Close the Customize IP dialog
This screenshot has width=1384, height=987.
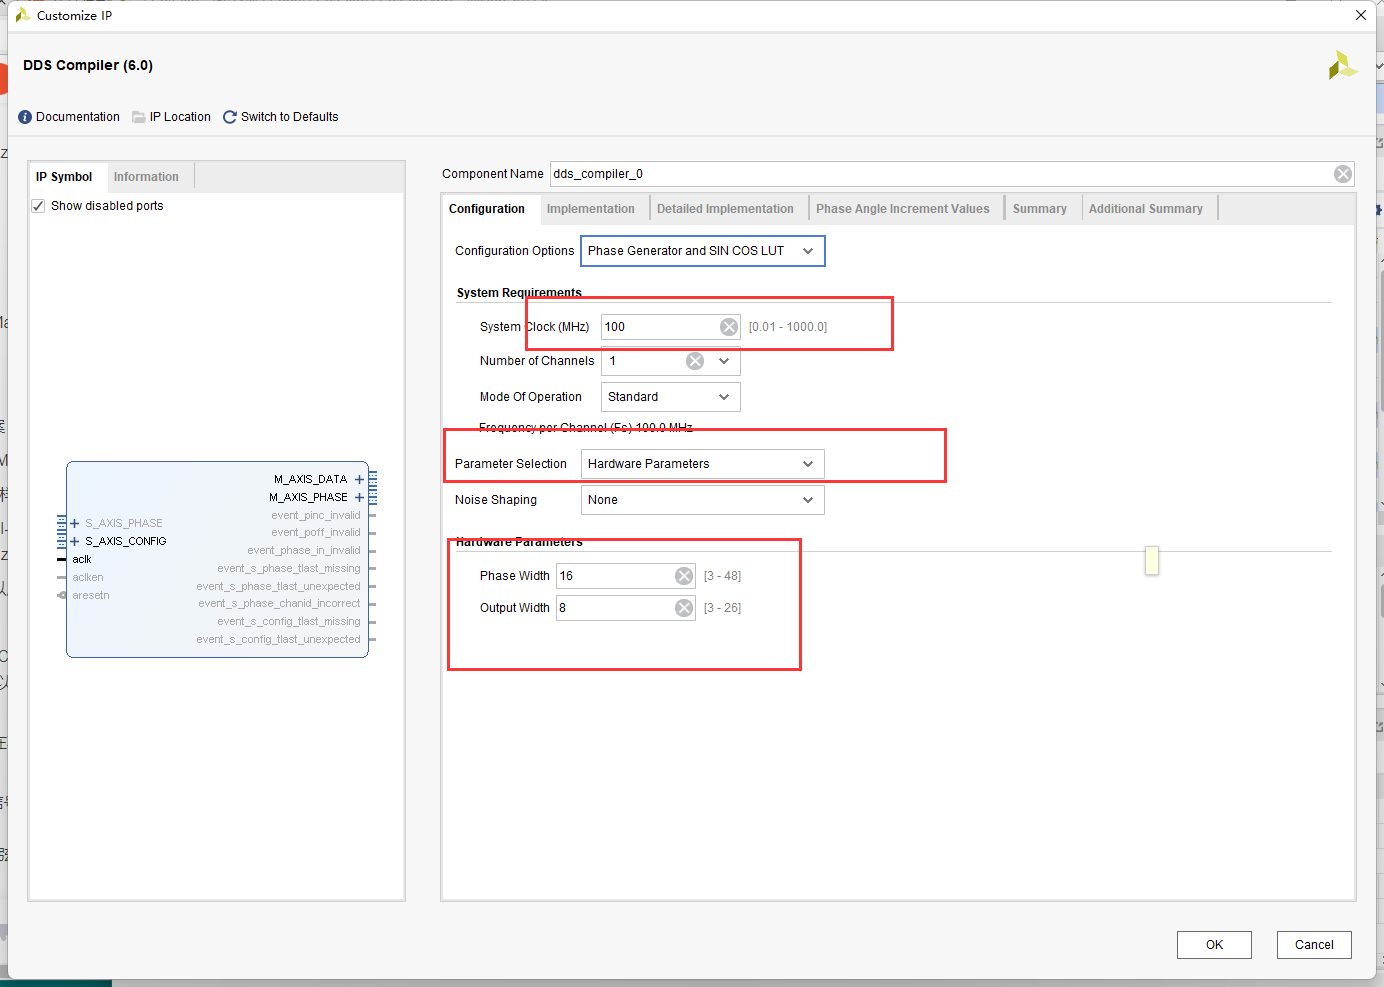click(1361, 15)
